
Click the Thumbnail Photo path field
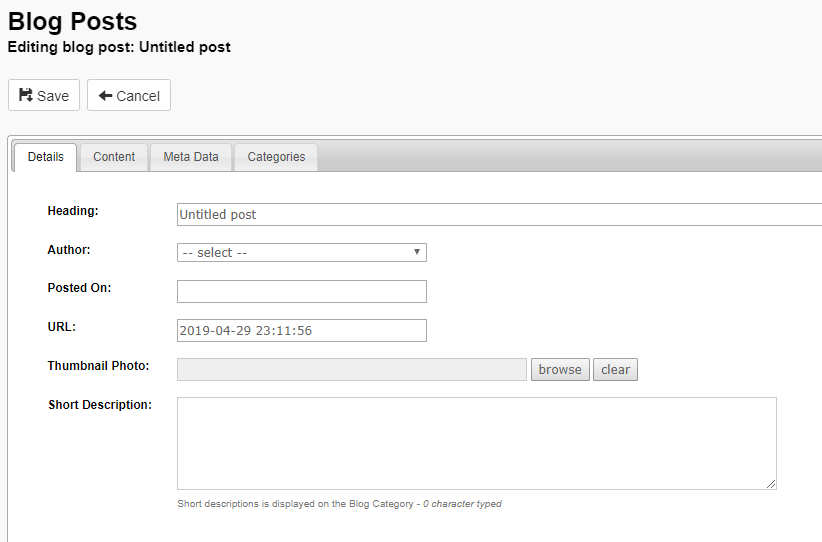(352, 370)
